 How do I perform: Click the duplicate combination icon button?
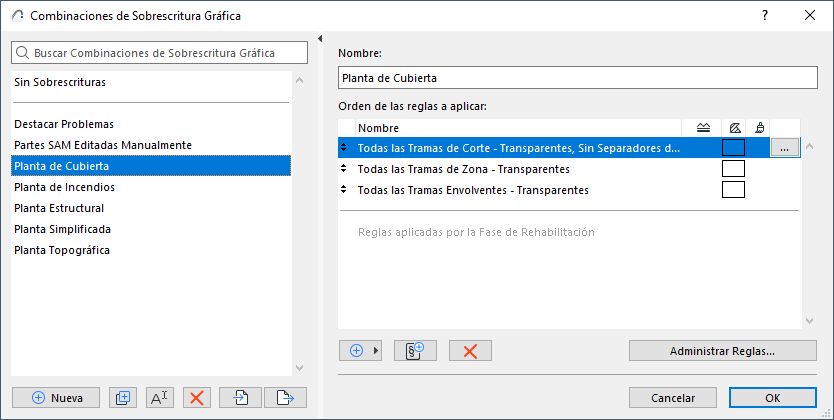click(123, 397)
